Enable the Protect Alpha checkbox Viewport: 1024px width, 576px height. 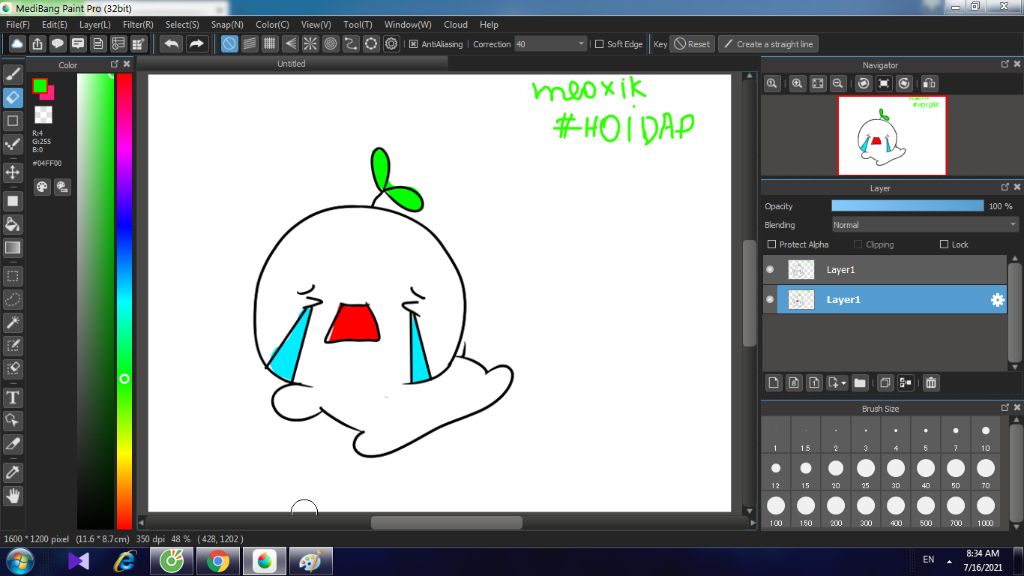pyautogui.click(x=771, y=245)
